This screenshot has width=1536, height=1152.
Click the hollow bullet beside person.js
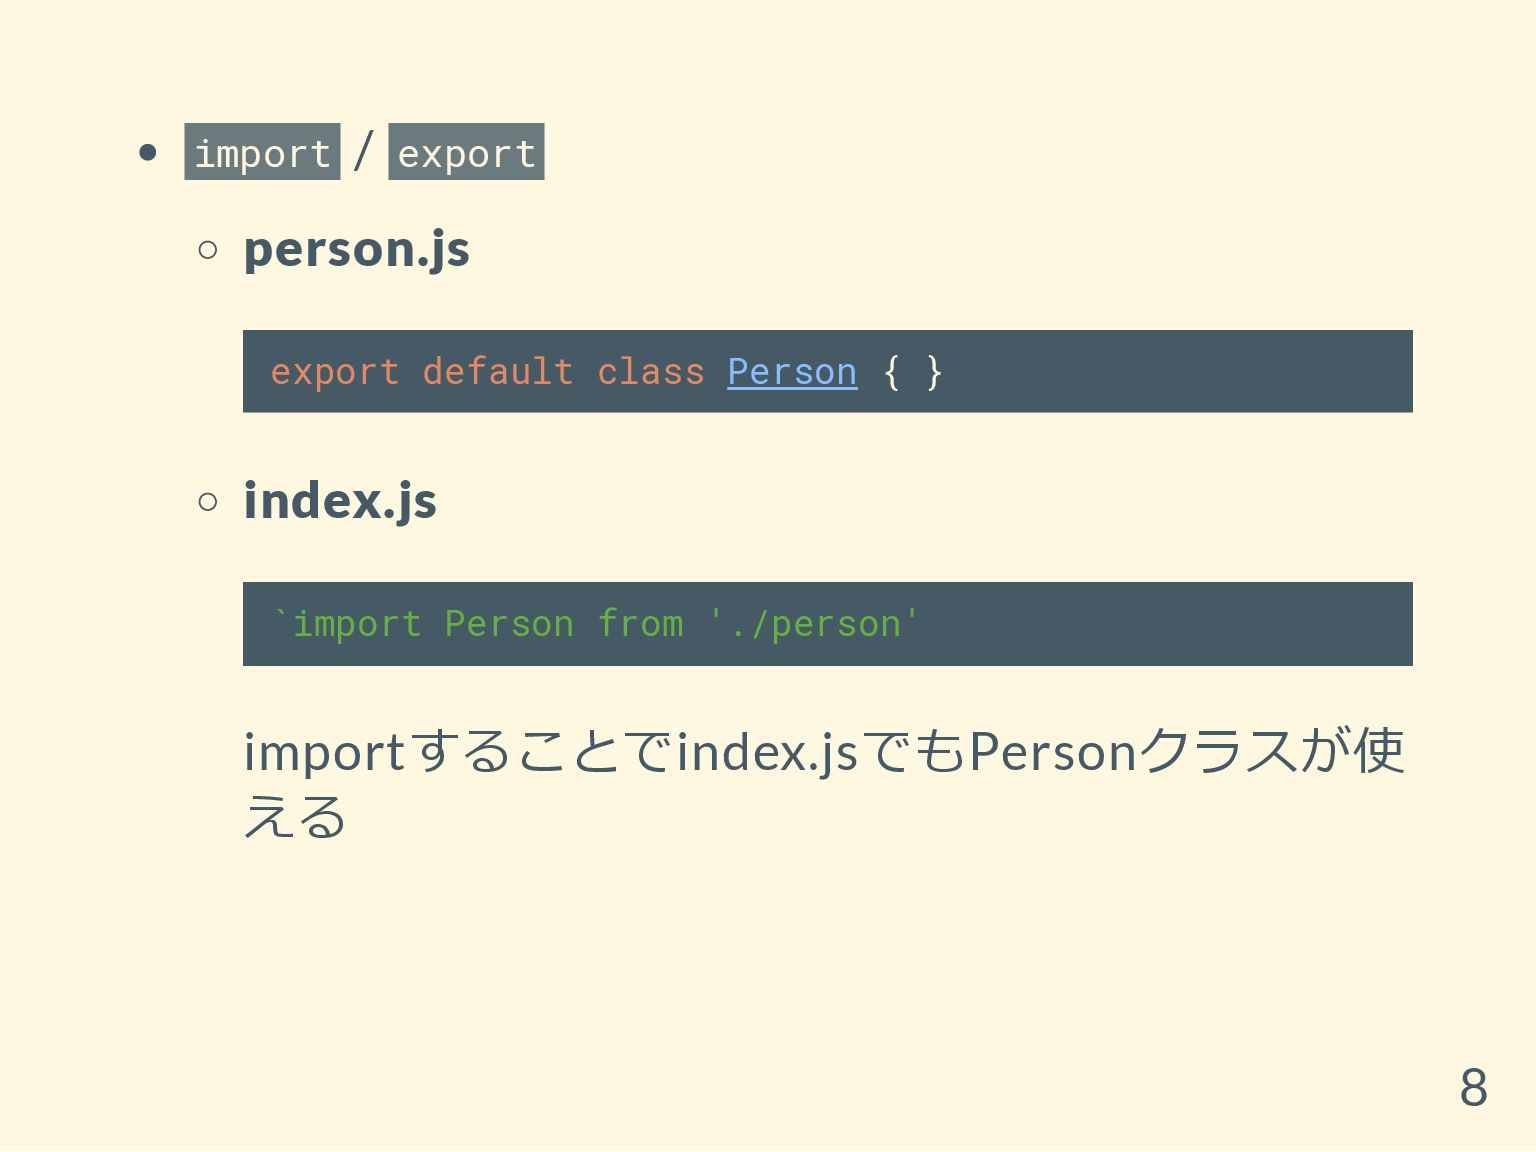(208, 250)
